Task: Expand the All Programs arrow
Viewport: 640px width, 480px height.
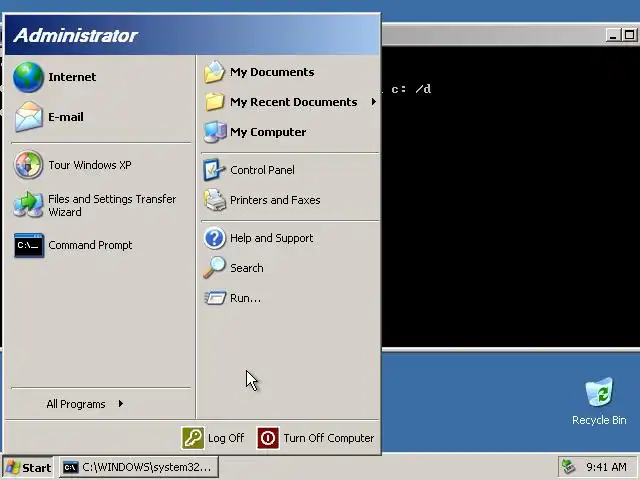Action: pos(121,404)
